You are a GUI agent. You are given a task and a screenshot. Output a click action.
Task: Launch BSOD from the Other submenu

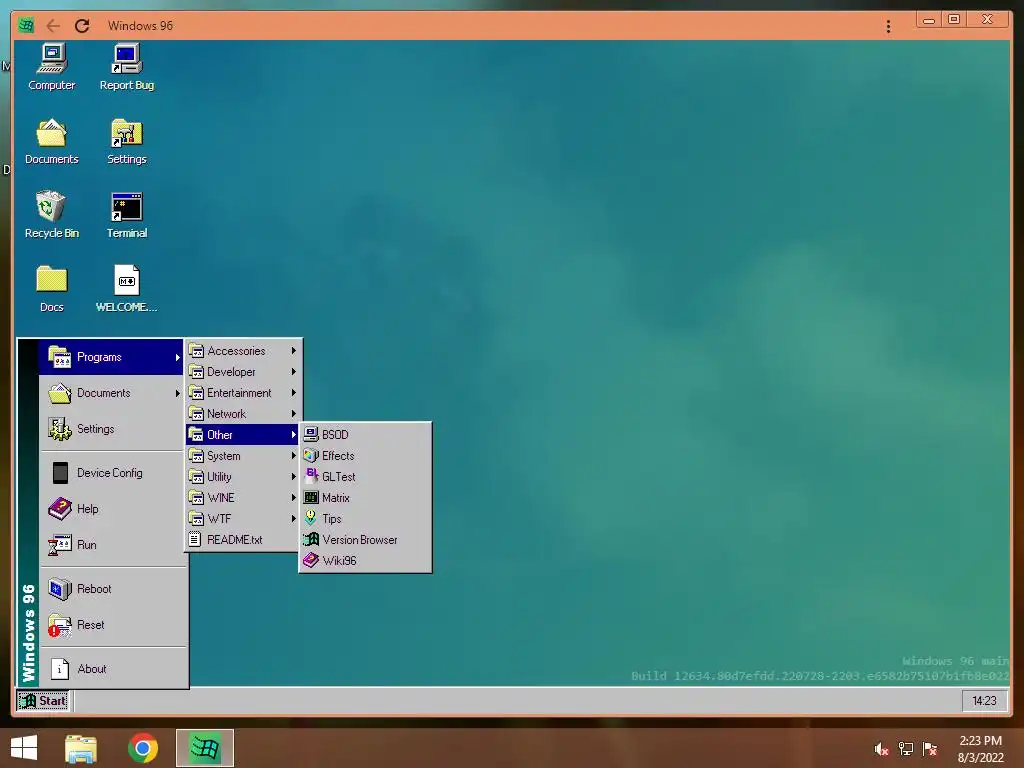(x=365, y=434)
